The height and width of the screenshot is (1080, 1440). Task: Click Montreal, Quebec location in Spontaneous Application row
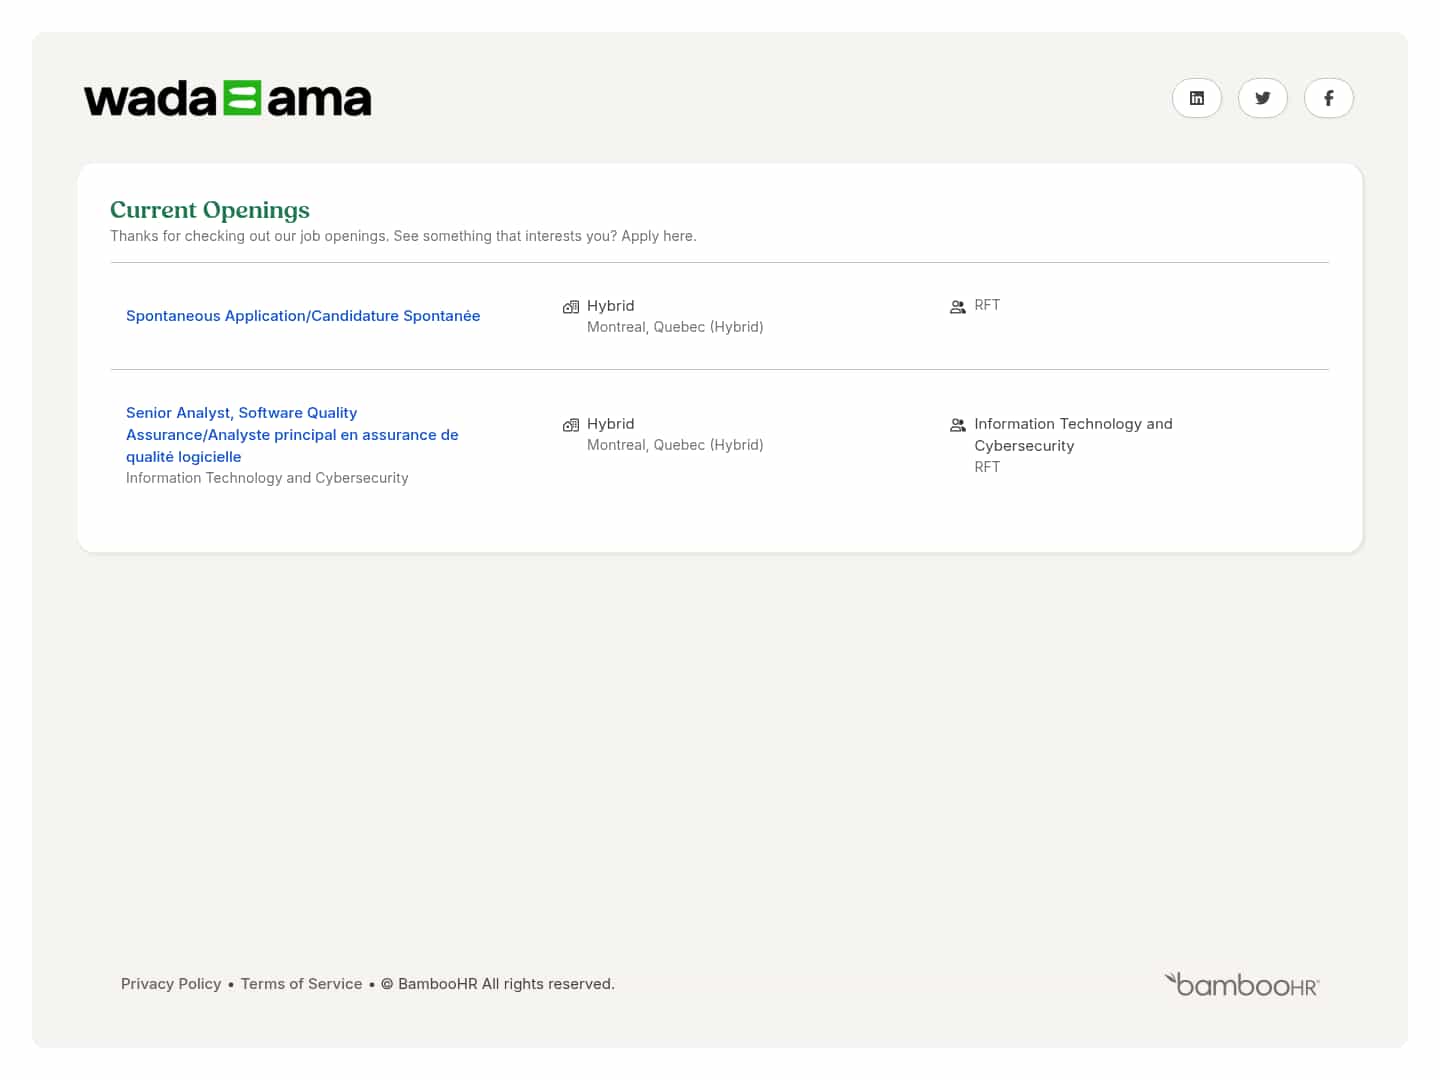(675, 327)
